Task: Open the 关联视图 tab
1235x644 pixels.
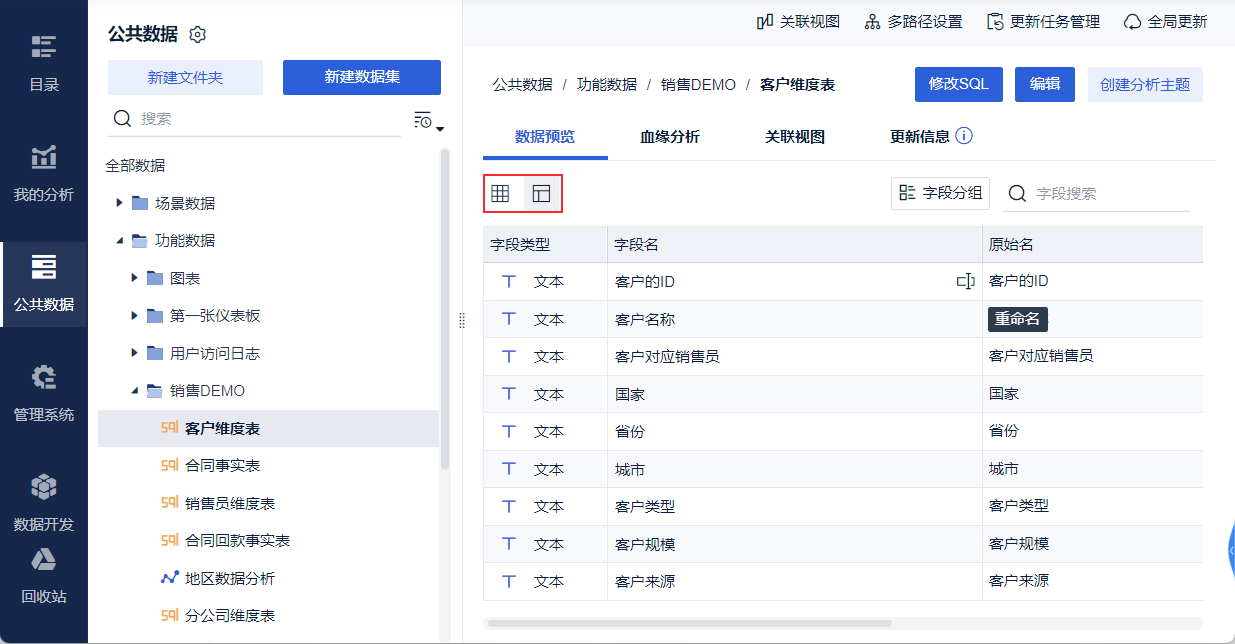Action: click(x=795, y=137)
